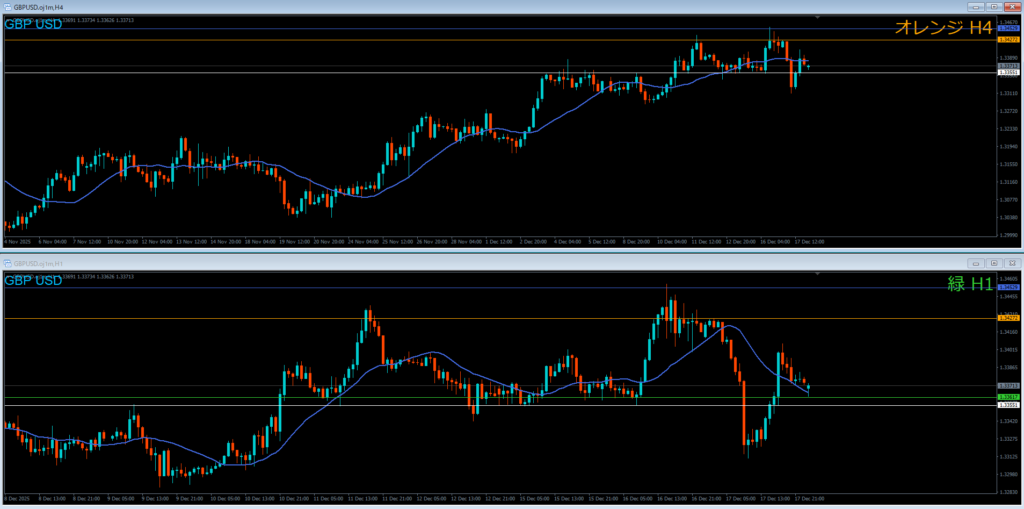Image resolution: width=1024 pixels, height=509 pixels.
Task: Click the オレンジ H4 label text
Action: (944, 27)
